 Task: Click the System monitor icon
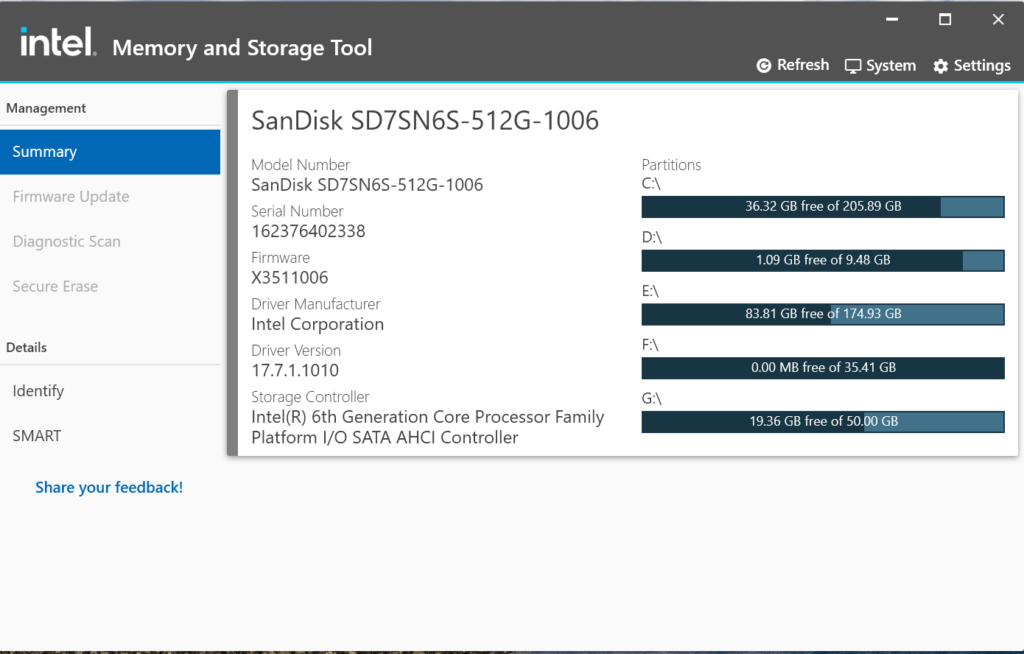click(x=853, y=66)
